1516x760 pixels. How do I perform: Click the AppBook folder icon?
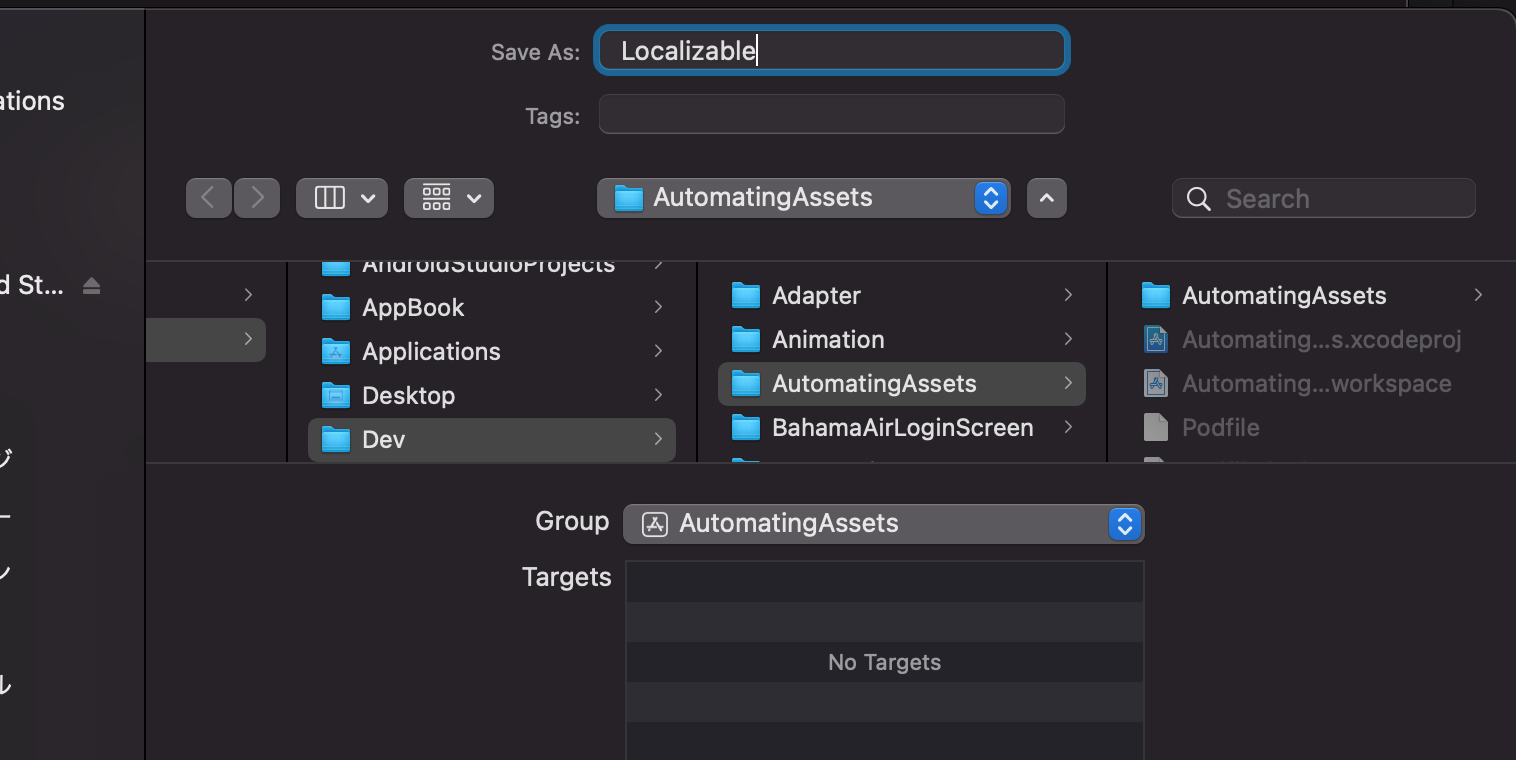coord(335,307)
